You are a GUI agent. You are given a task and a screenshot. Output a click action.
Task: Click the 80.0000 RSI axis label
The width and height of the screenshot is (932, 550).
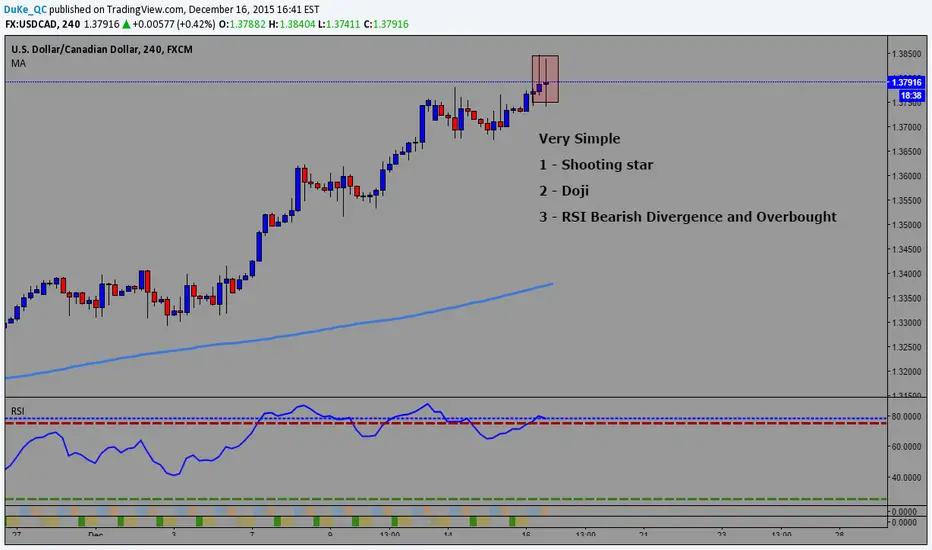pyautogui.click(x=906, y=416)
